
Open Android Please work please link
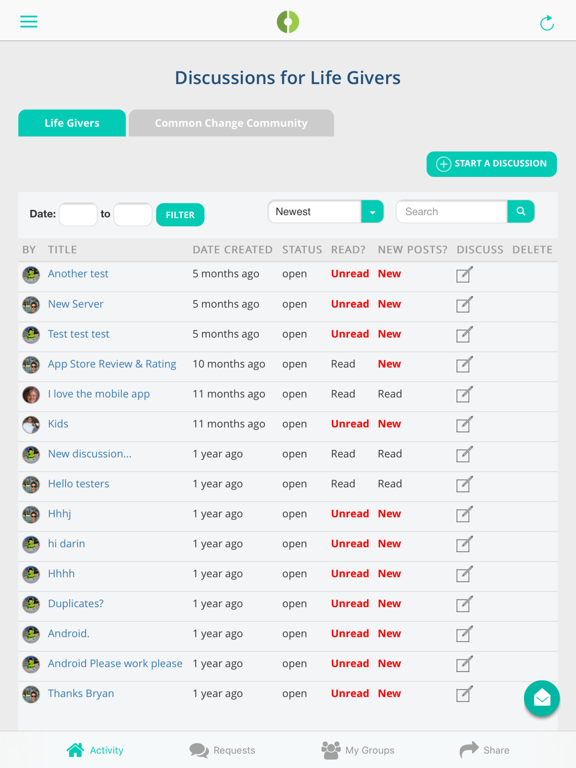[115, 663]
